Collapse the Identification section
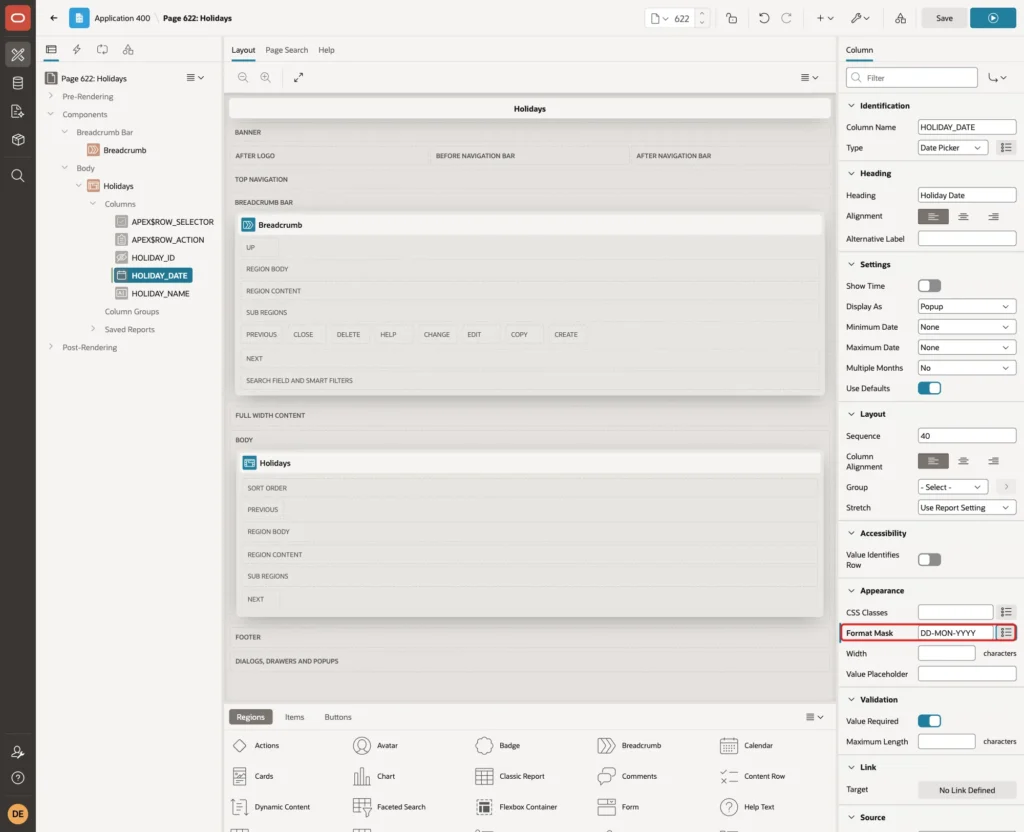 pyautogui.click(x=851, y=106)
